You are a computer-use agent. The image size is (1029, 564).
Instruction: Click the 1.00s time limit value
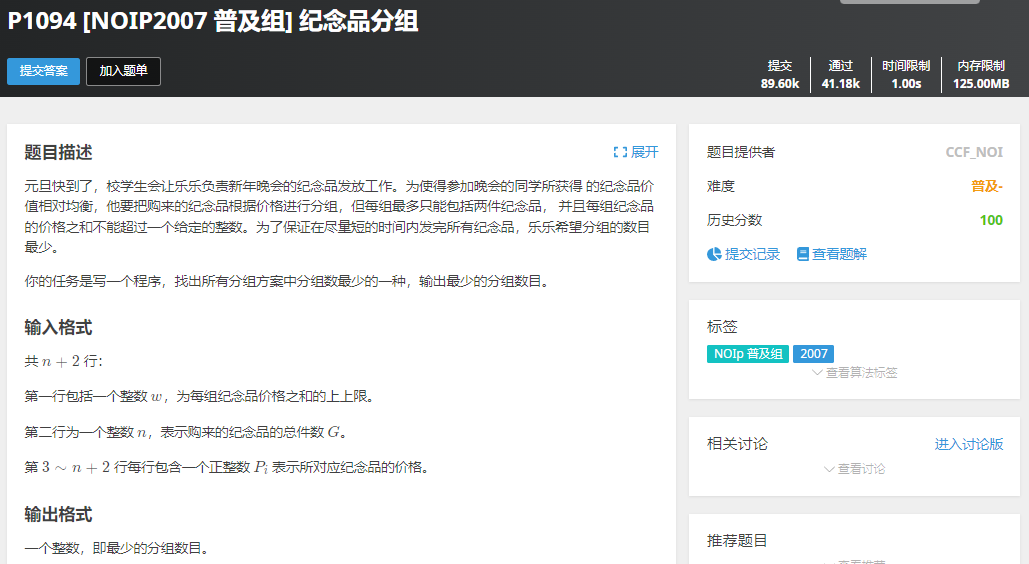[906, 84]
